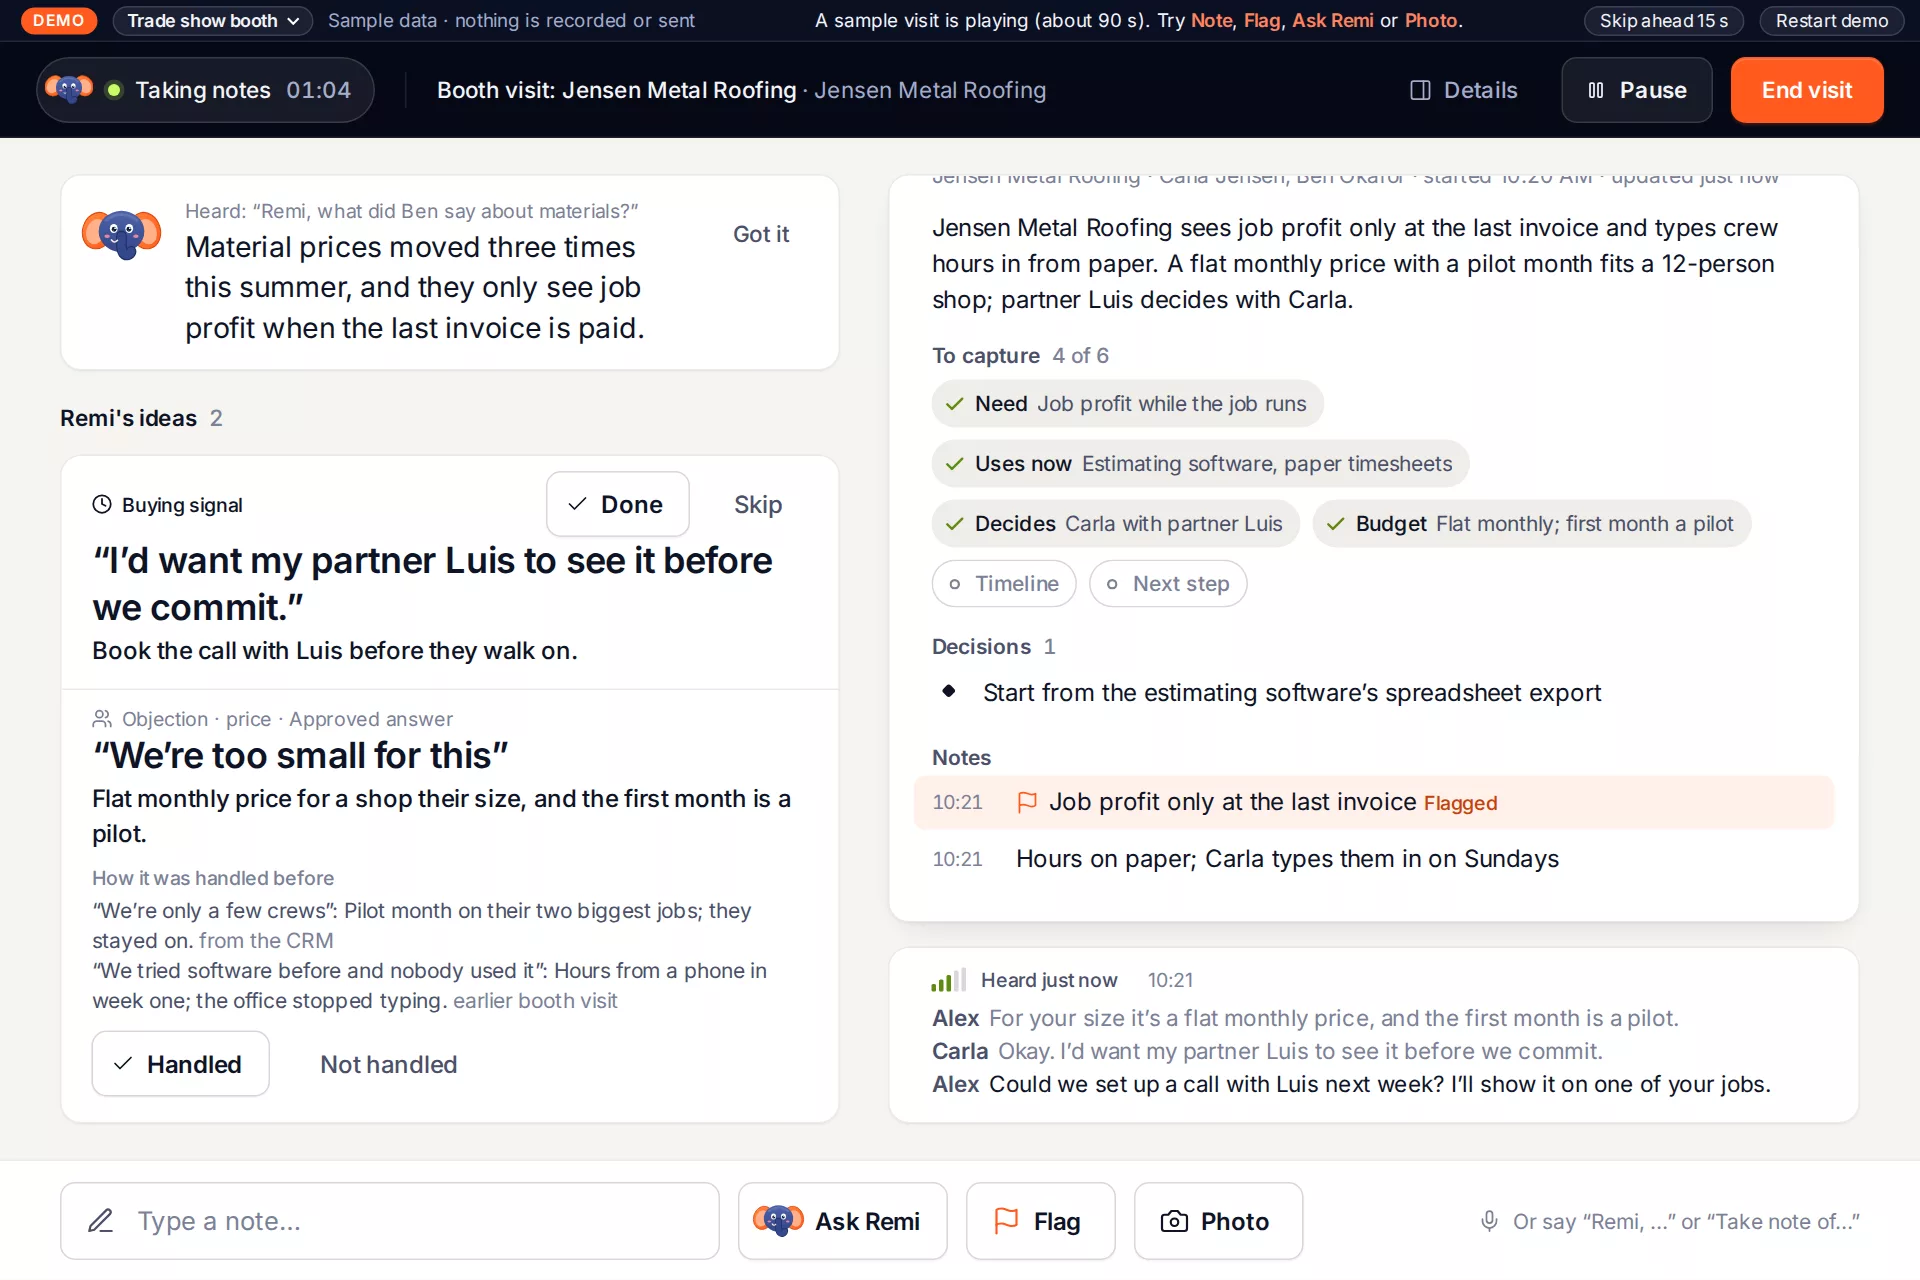Click the orange Note hint link
The width and height of the screenshot is (1920, 1280).
point(1211,21)
